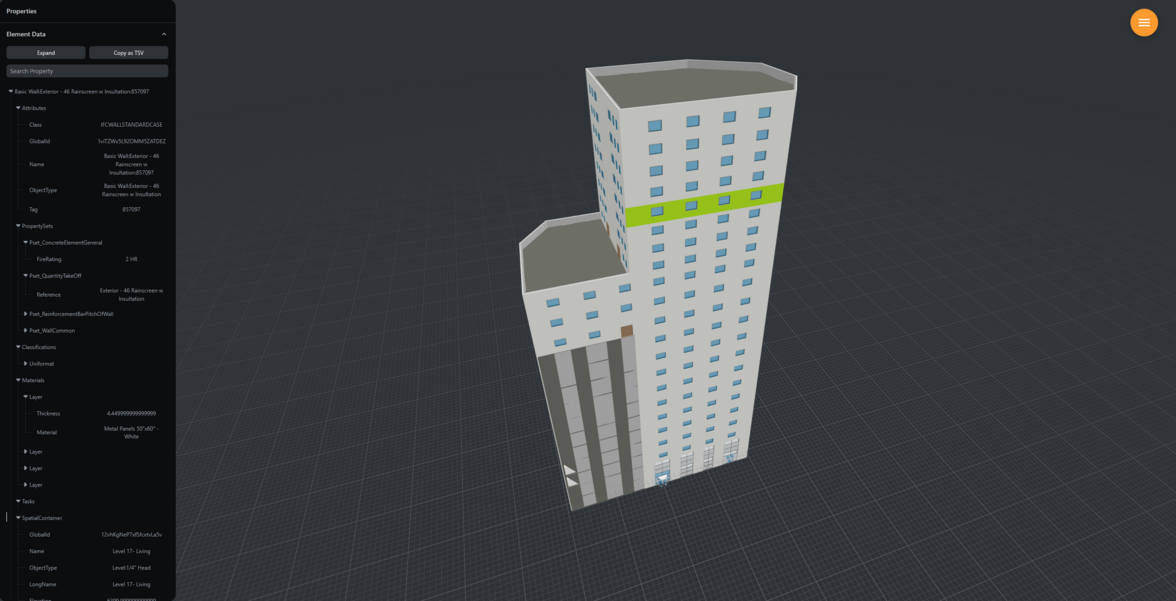This screenshot has width=1176, height=601.
Task: Click the Expand button
Action: tap(46, 53)
